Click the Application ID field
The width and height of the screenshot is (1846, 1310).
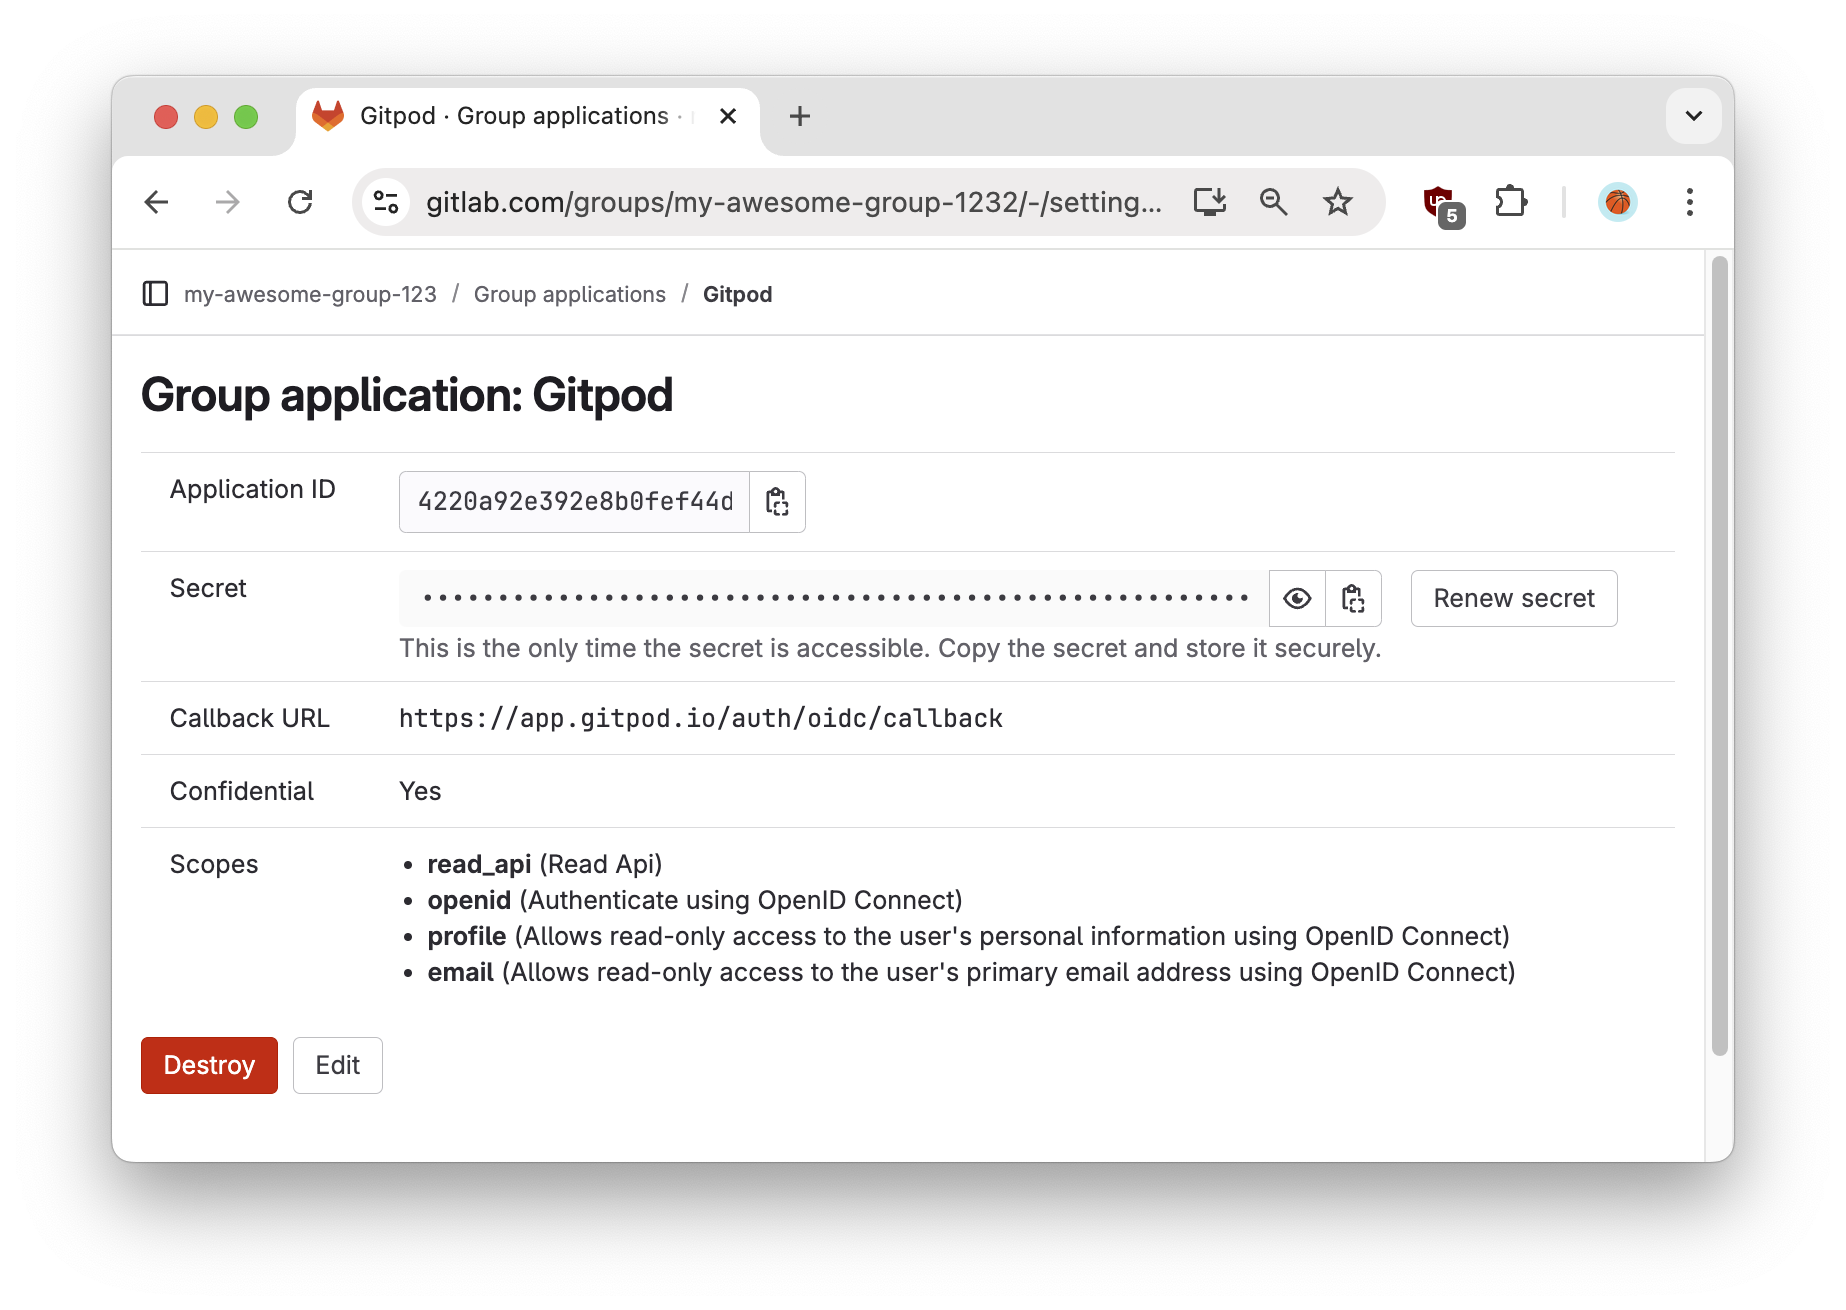point(575,502)
